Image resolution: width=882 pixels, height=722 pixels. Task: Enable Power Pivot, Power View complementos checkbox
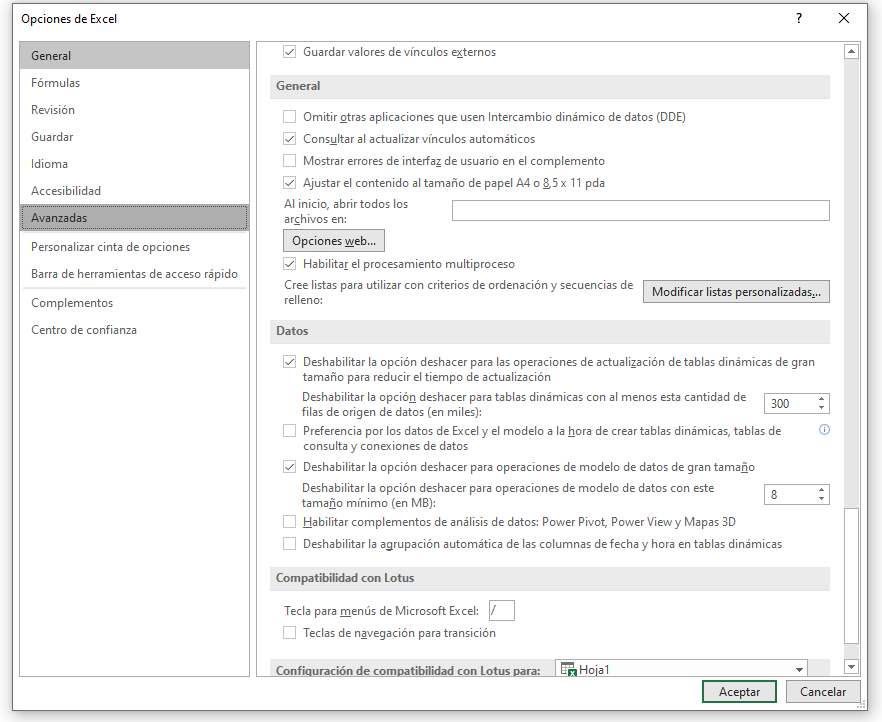pos(289,522)
